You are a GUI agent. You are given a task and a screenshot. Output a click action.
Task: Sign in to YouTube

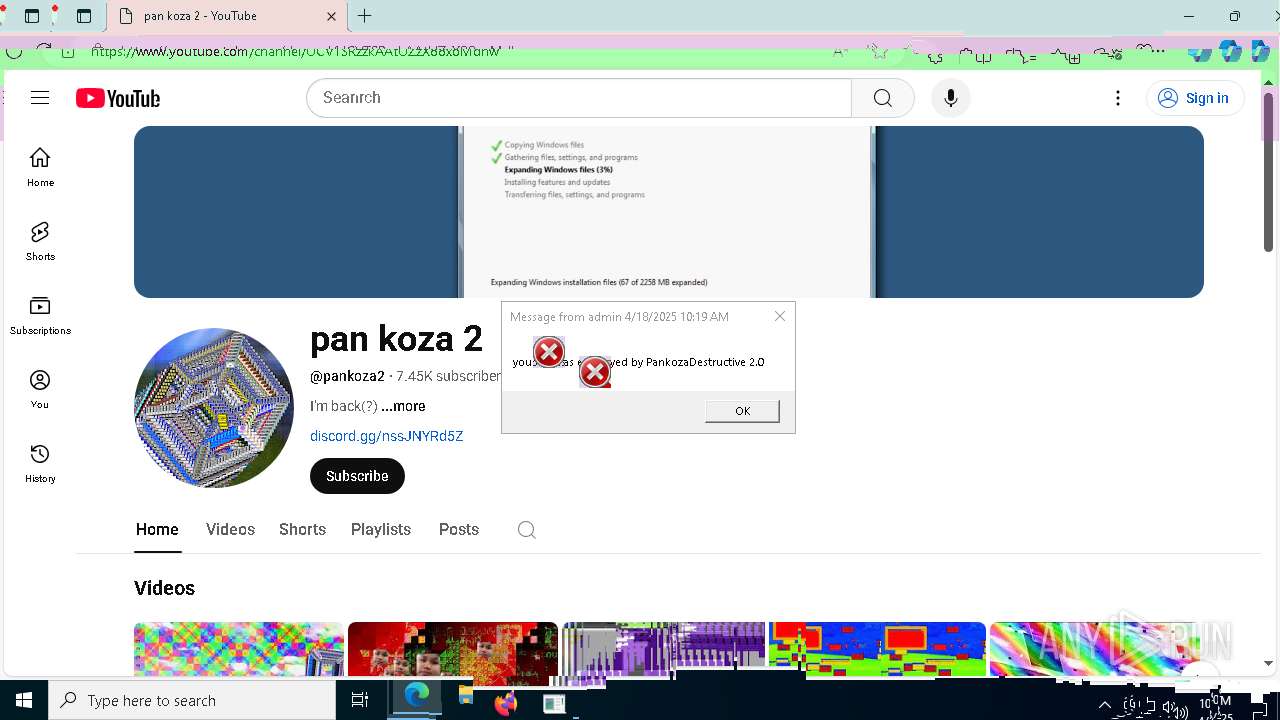click(1194, 98)
